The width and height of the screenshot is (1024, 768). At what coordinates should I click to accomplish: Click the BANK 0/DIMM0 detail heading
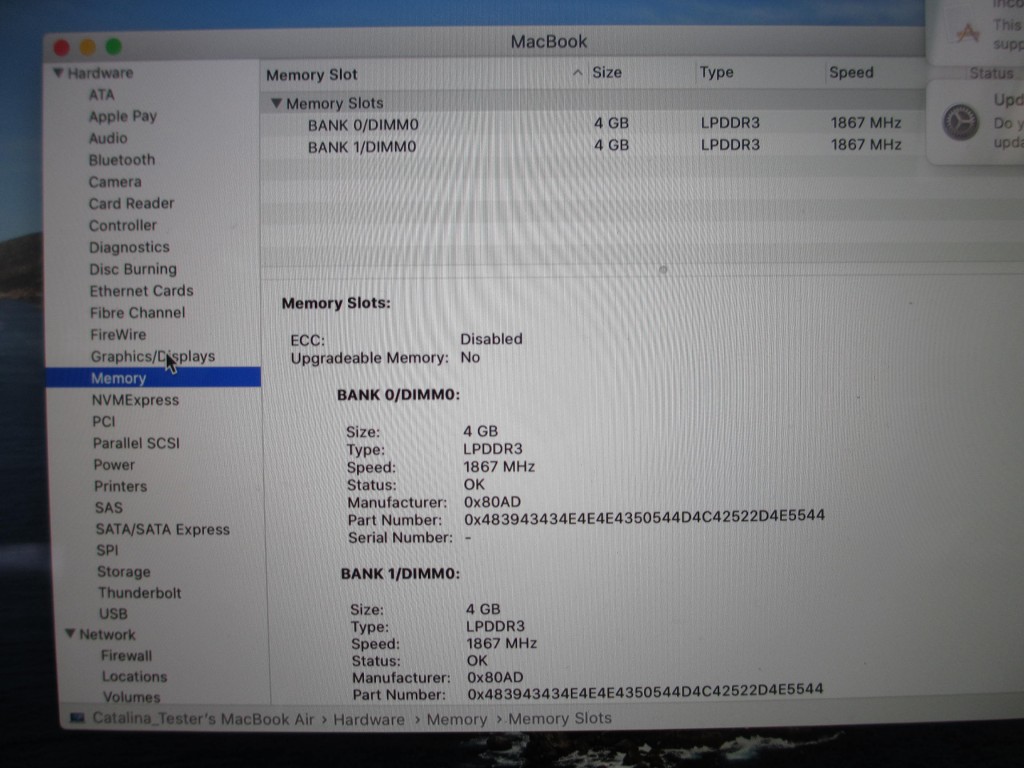pos(398,394)
